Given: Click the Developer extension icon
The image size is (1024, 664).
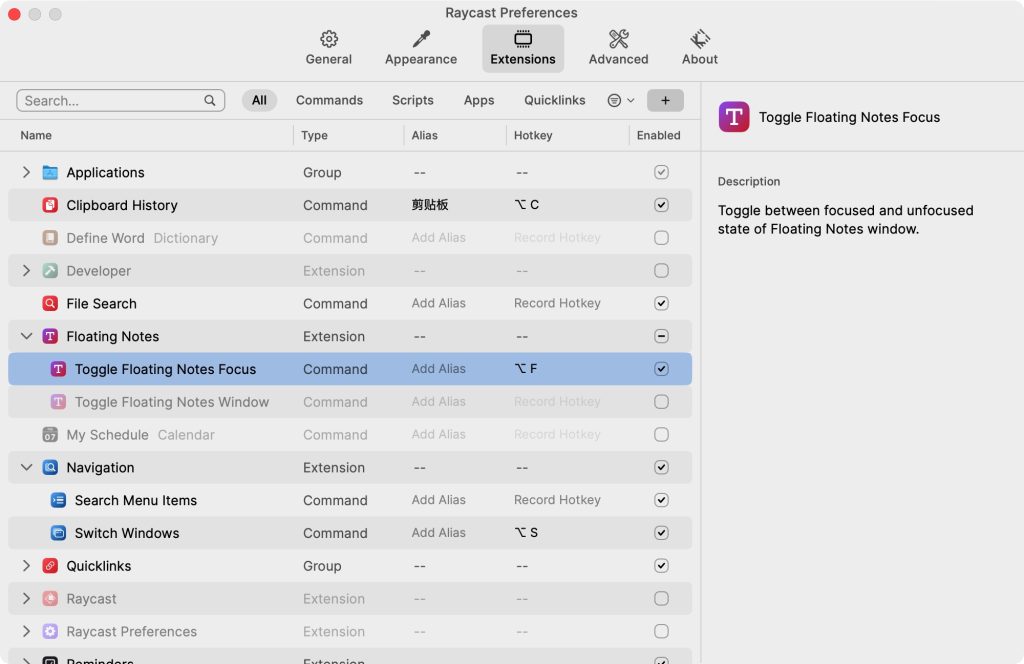Looking at the screenshot, I should (50, 271).
